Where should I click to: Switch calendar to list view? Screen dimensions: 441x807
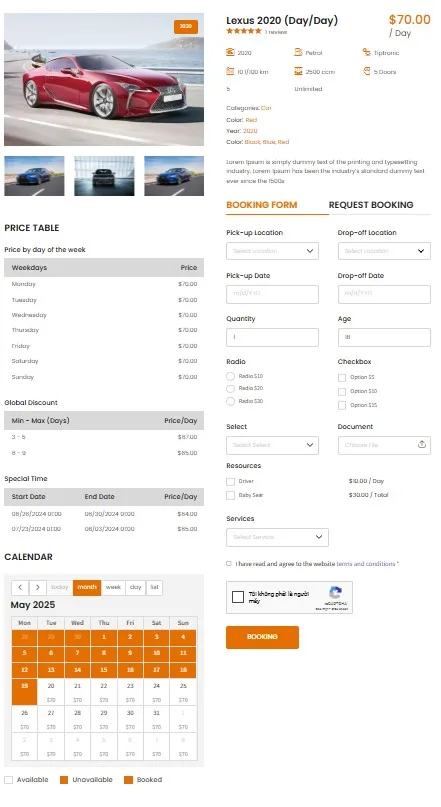pyautogui.click(x=154, y=587)
